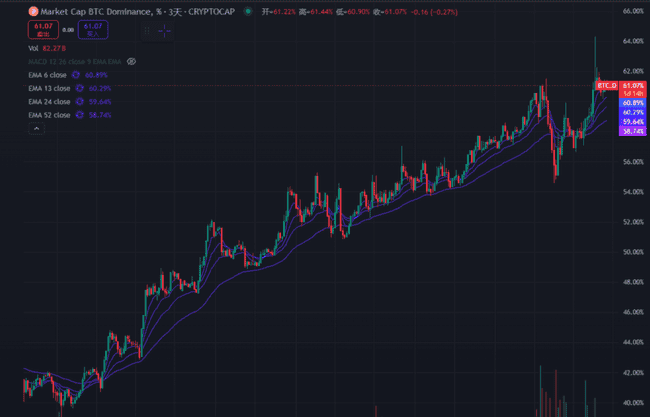650x417 pixels.
Task: Open EMA 6 indicator settings icon
Action: 77,75
